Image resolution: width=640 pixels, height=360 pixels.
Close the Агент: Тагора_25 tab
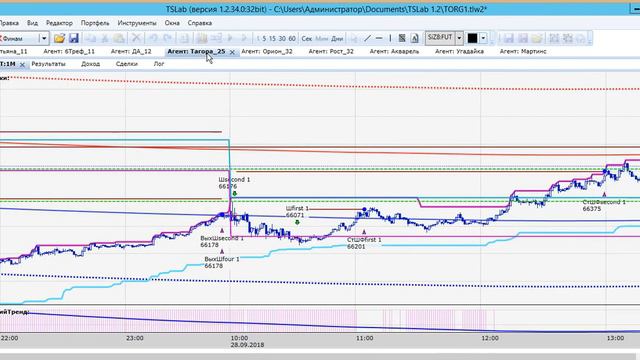click(232, 52)
